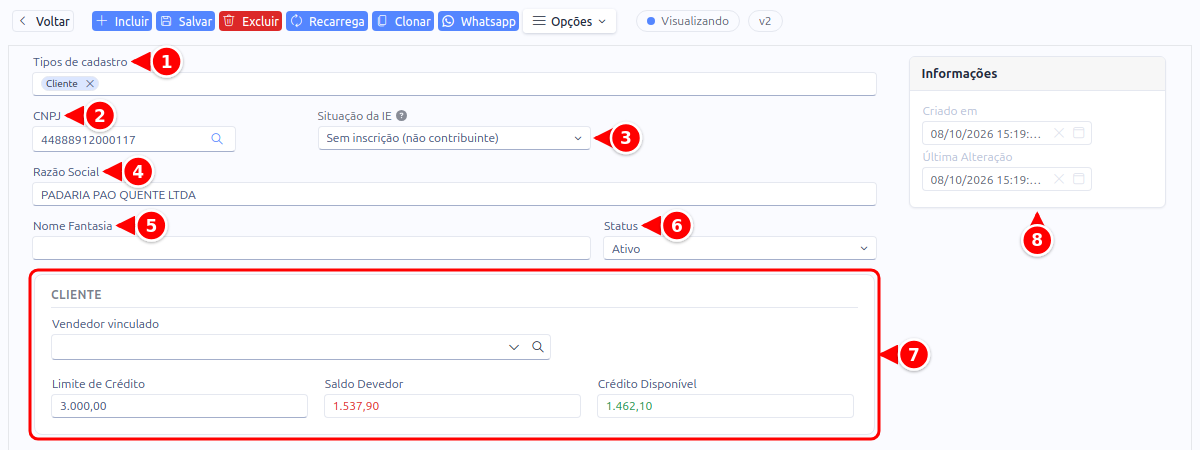
Task: Open Situação da IE help icon
Action: [x=402, y=116]
